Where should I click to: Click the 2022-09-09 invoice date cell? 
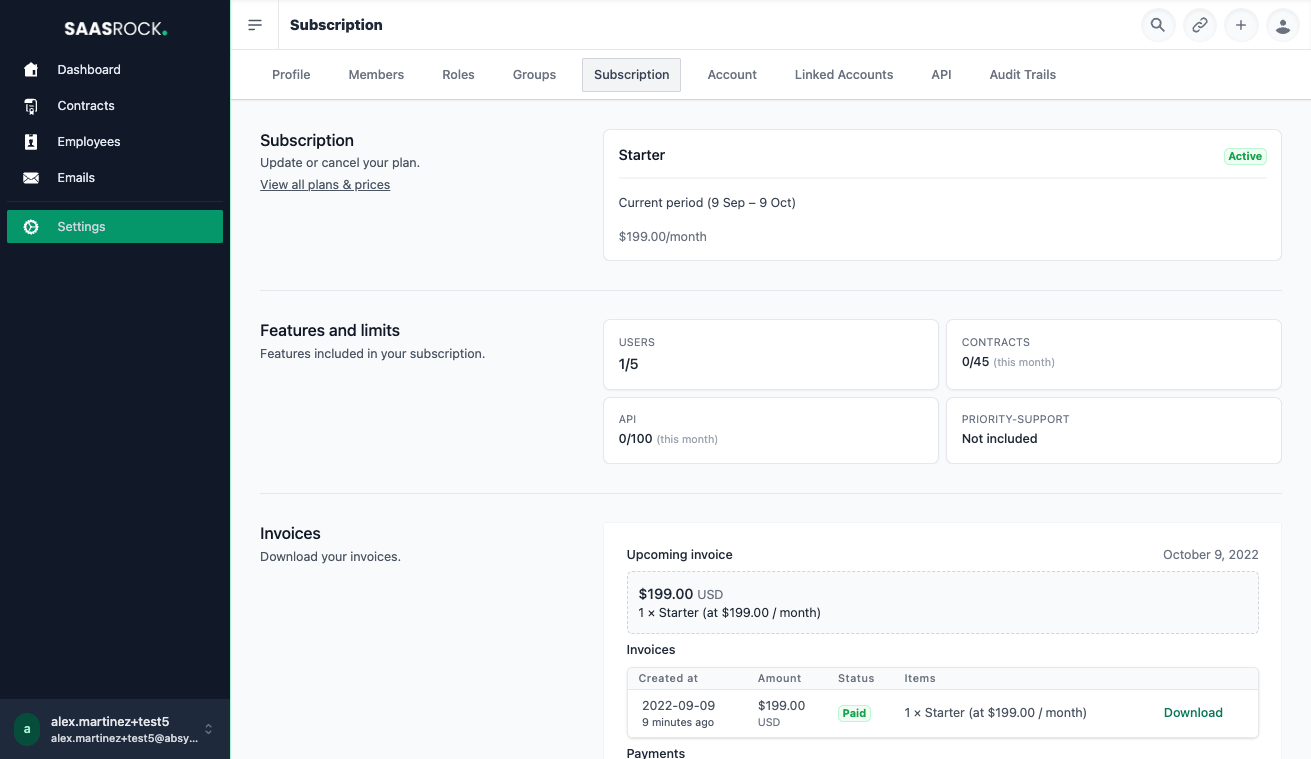(678, 706)
